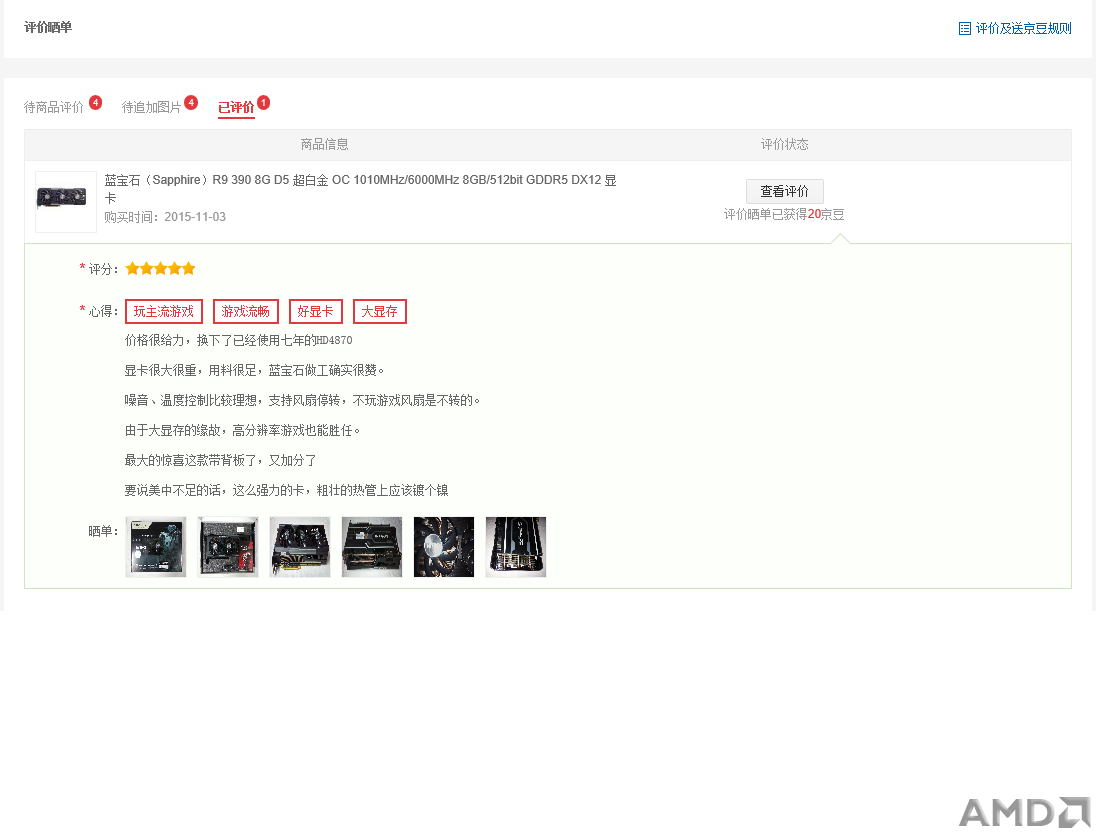This screenshot has height=833, width=1096.
Task: Open second review photo with opened package
Action: (x=228, y=547)
